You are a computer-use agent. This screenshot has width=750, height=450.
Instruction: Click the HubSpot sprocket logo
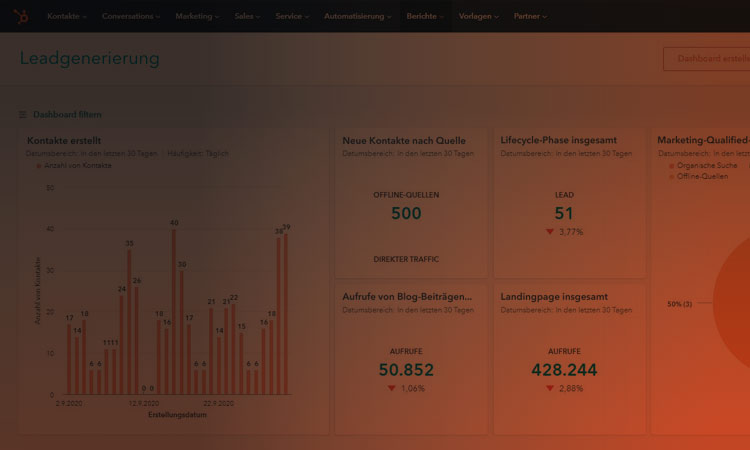[x=21, y=16]
